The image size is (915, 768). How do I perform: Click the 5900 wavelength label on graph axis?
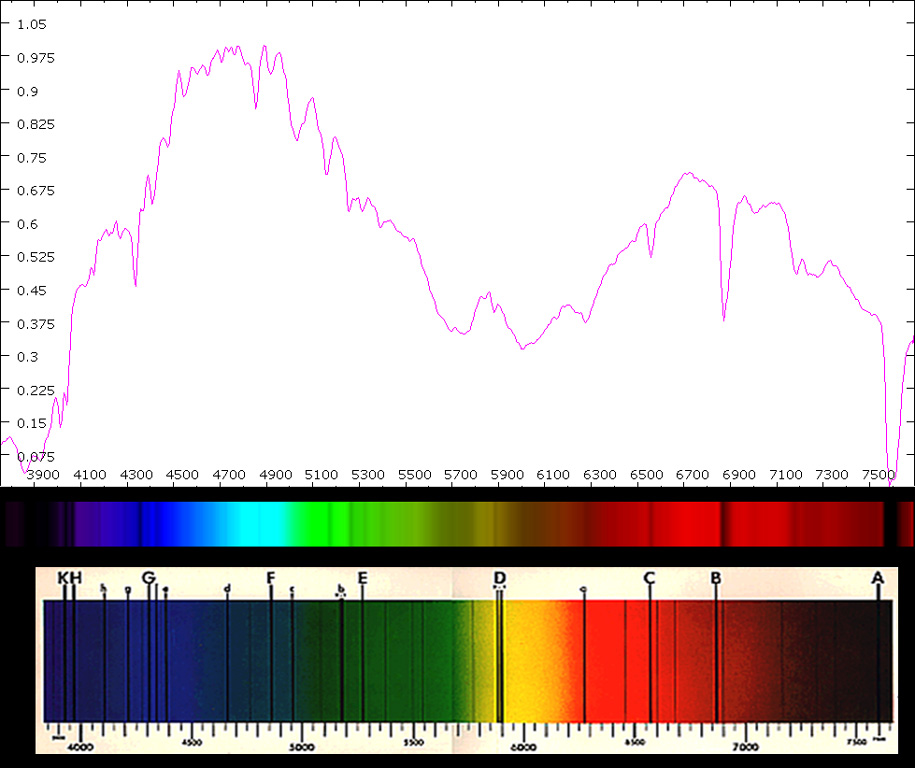507,475
